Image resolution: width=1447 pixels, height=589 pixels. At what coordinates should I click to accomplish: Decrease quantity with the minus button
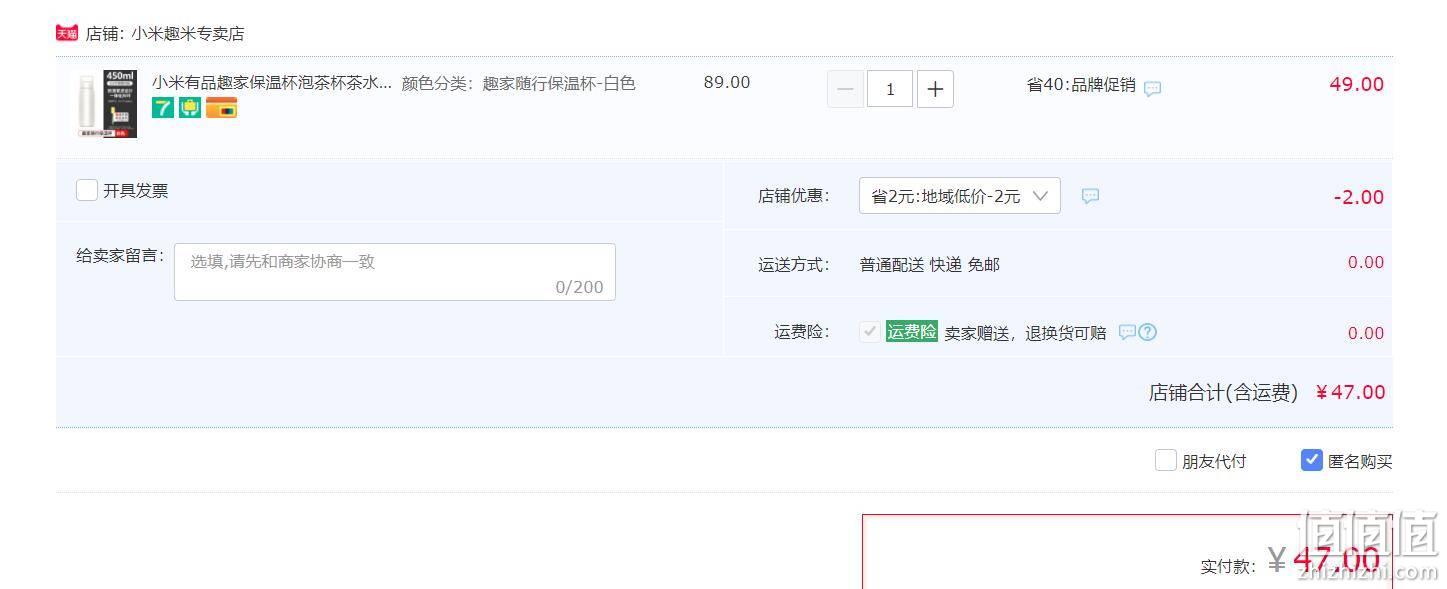(x=845, y=89)
